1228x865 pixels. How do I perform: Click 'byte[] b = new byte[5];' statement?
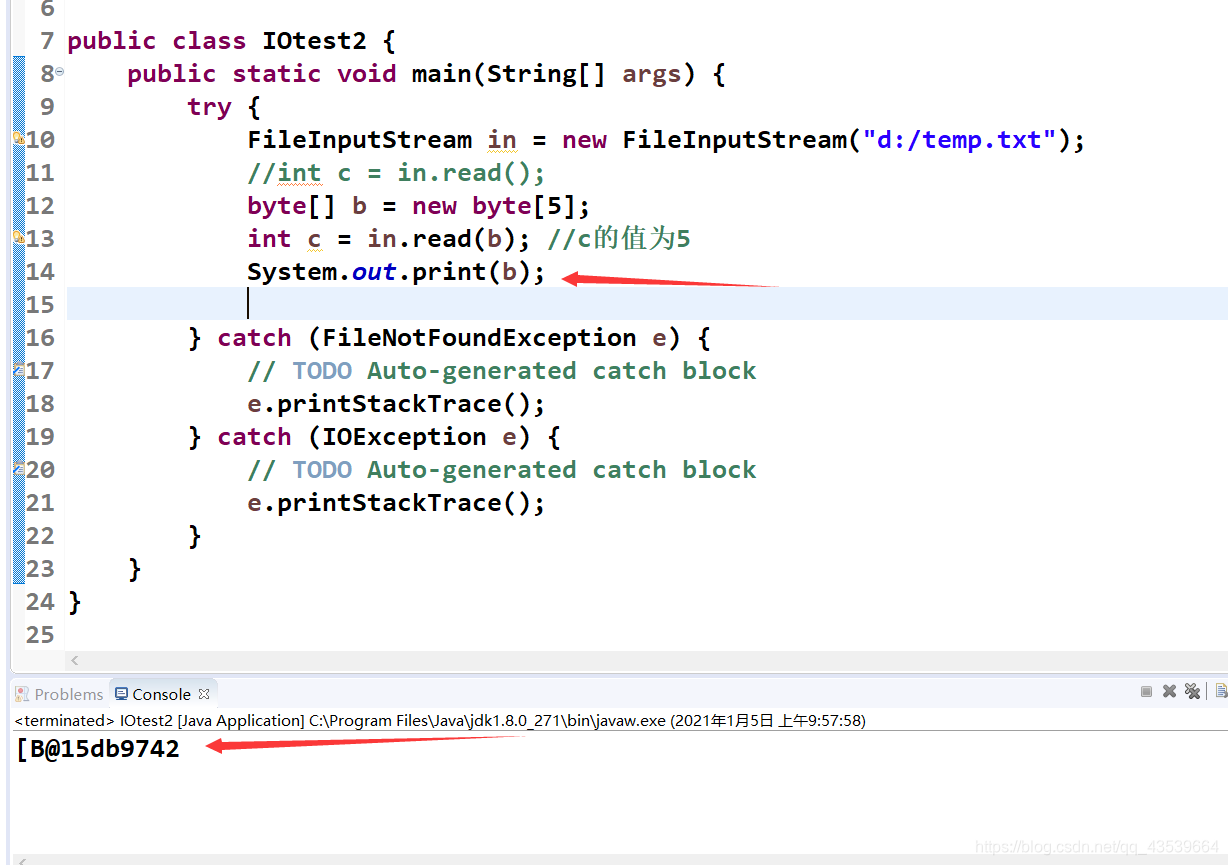tap(419, 206)
